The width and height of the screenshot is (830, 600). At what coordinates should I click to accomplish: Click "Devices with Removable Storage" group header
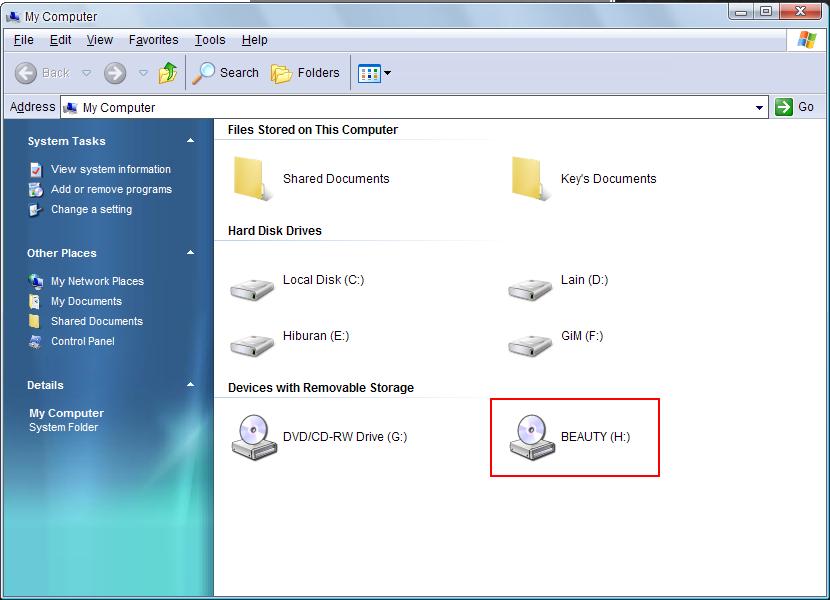point(321,388)
